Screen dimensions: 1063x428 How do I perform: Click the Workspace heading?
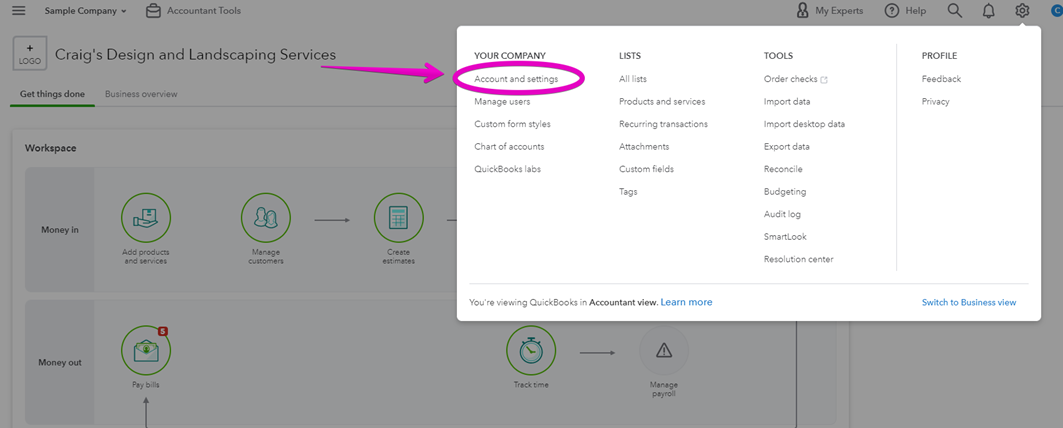[x=51, y=148]
